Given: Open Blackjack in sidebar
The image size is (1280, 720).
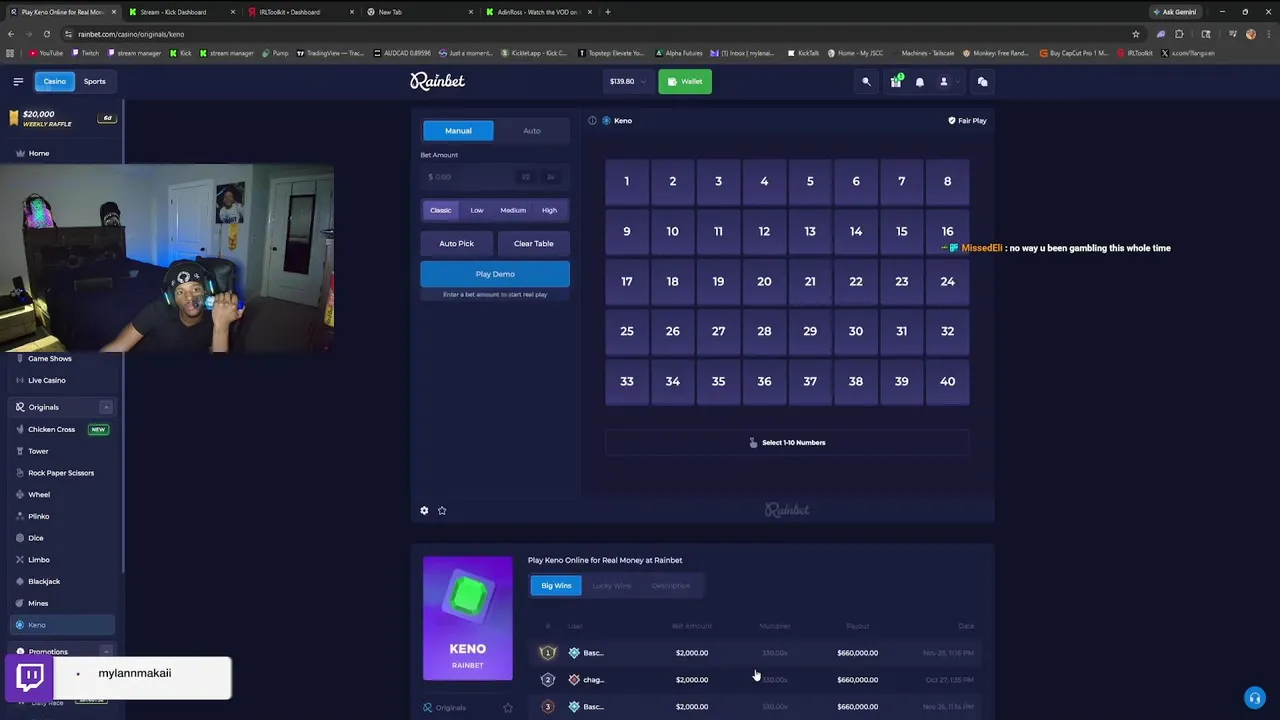Looking at the screenshot, I should point(62,581).
